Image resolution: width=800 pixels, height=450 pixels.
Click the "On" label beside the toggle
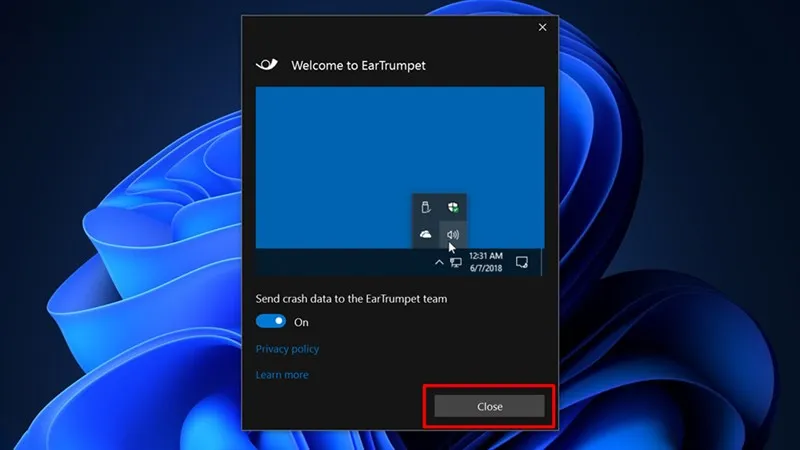click(301, 322)
